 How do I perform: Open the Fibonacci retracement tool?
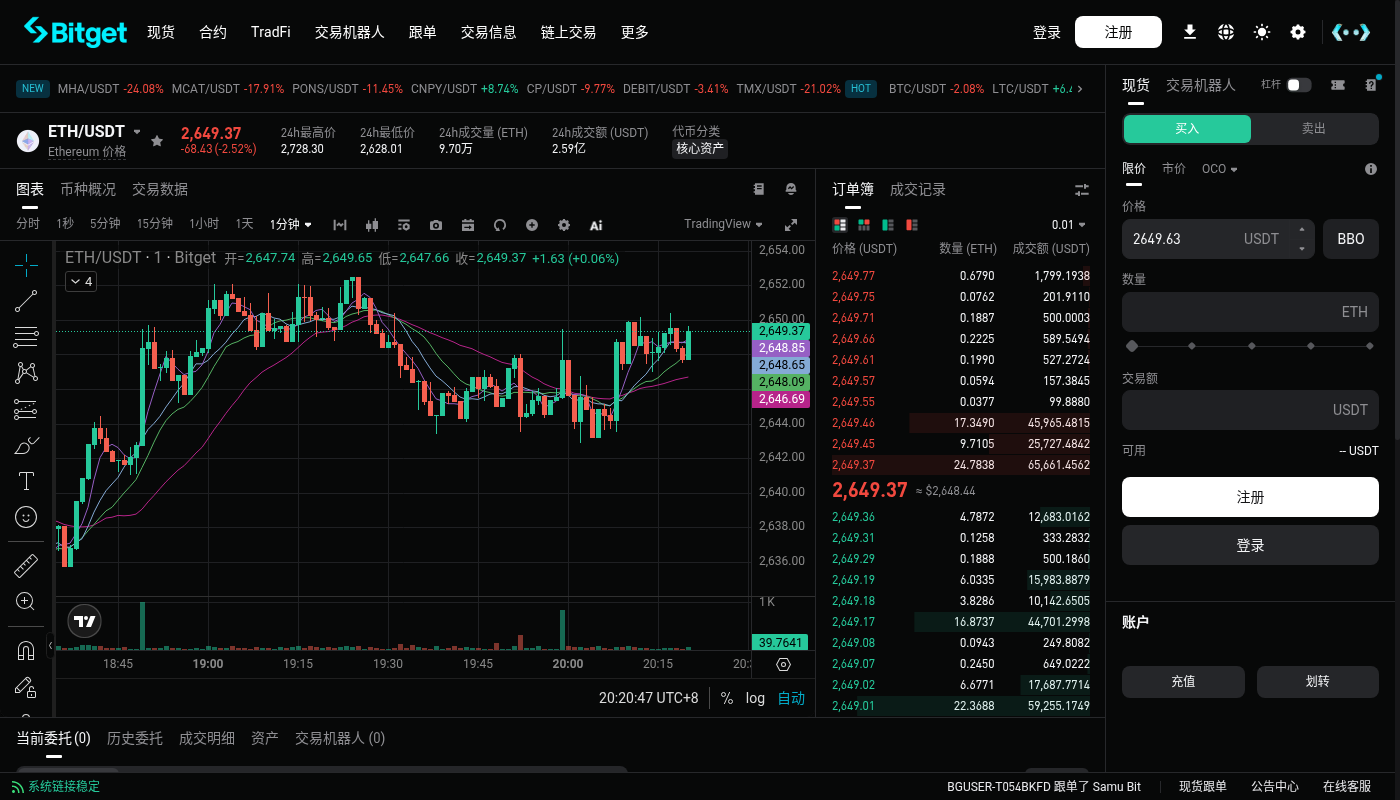26,337
